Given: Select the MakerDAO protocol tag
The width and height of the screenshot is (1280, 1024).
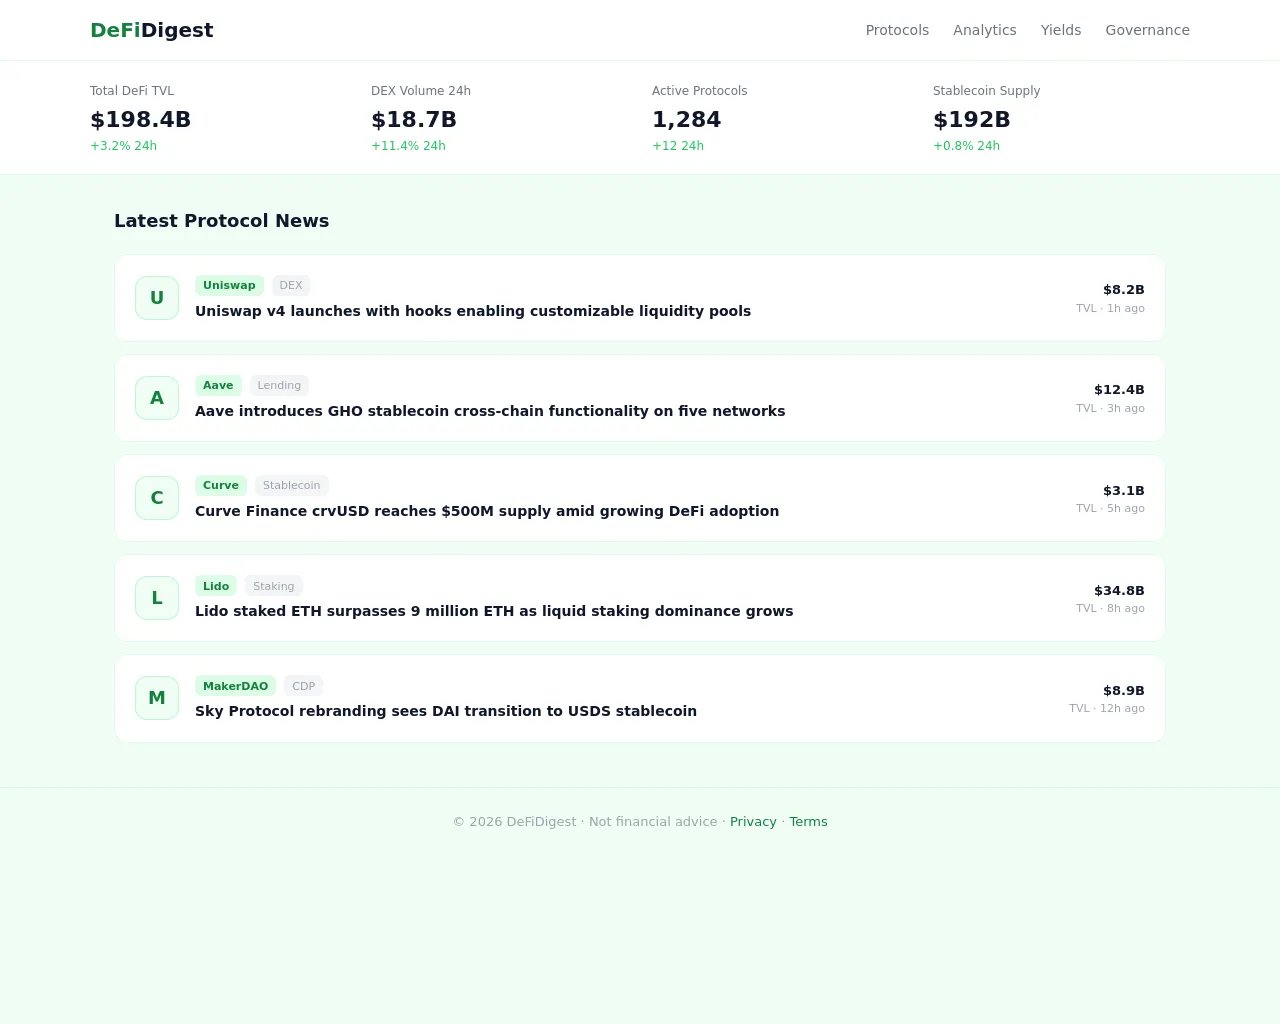Looking at the screenshot, I should tap(236, 686).
